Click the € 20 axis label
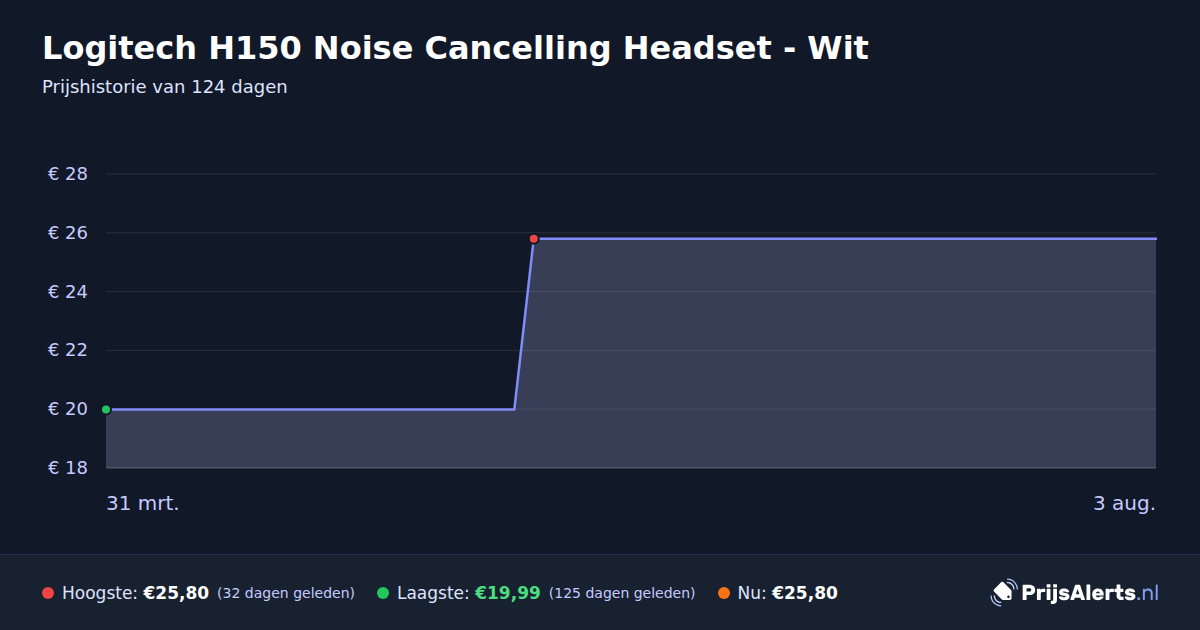This screenshot has width=1200, height=630. point(68,409)
